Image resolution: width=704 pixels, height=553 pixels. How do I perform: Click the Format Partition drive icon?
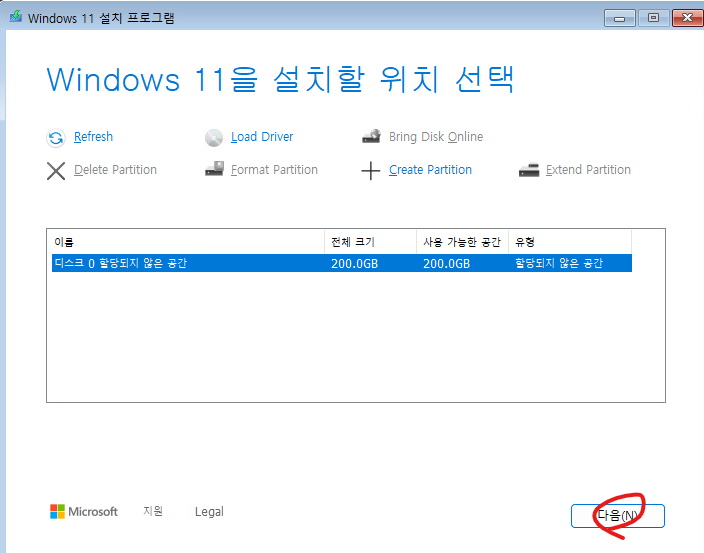tap(214, 169)
